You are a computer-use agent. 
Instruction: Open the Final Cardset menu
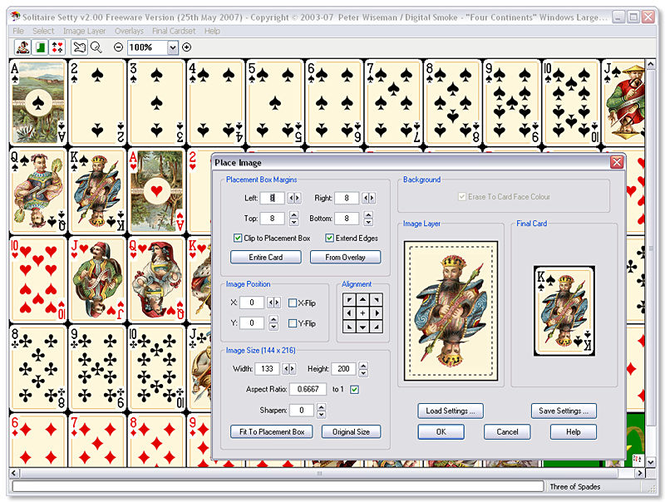pyautogui.click(x=176, y=31)
